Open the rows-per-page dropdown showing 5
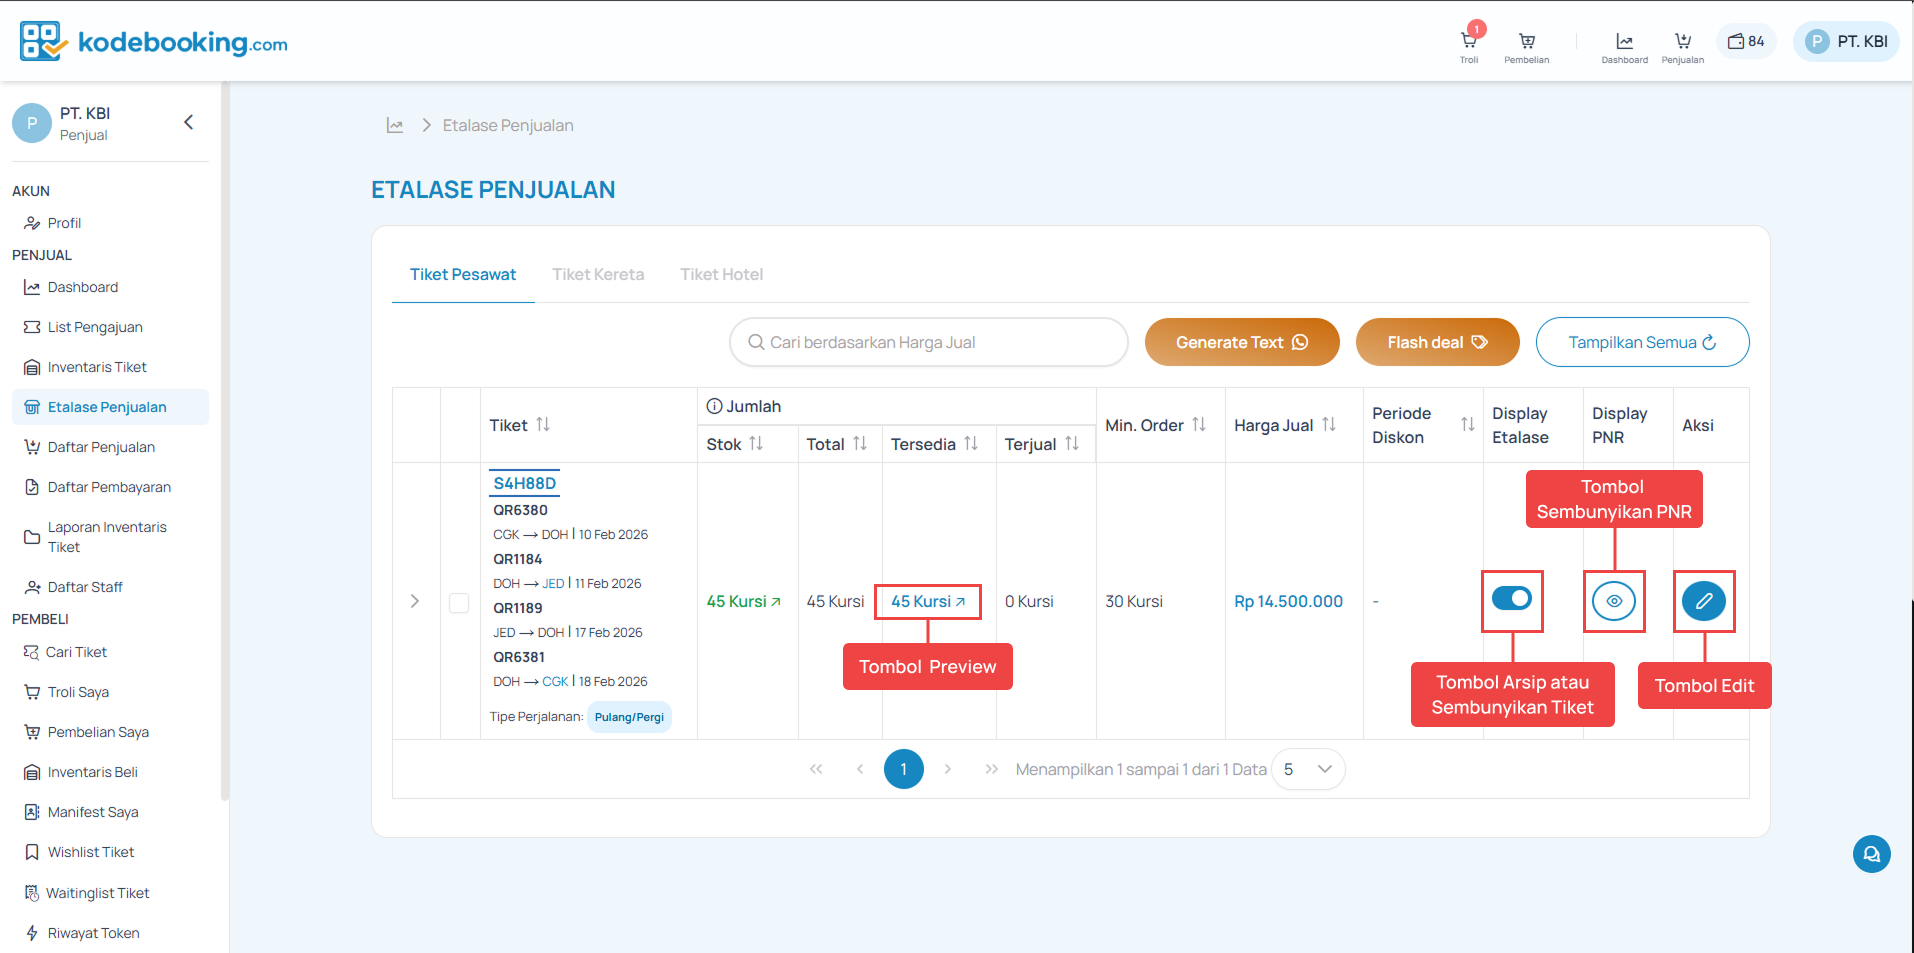Screen dimensions: 1914x953 tap(1308, 769)
